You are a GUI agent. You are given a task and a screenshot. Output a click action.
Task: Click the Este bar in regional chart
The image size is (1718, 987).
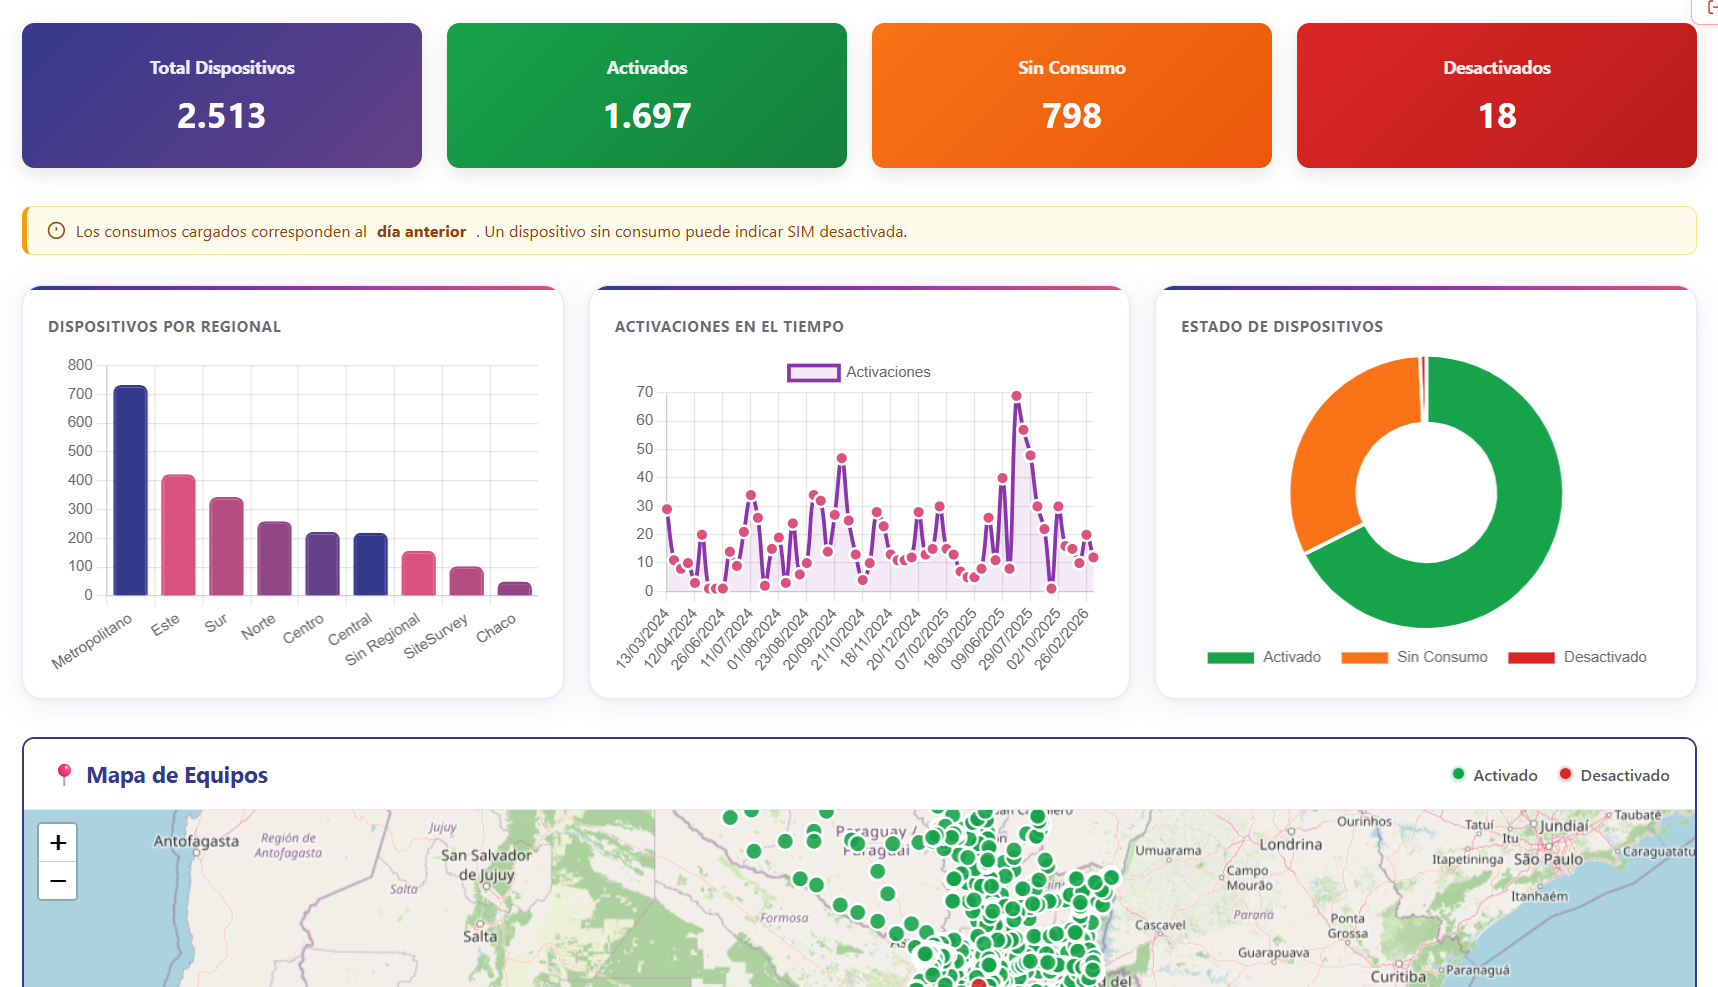(178, 535)
